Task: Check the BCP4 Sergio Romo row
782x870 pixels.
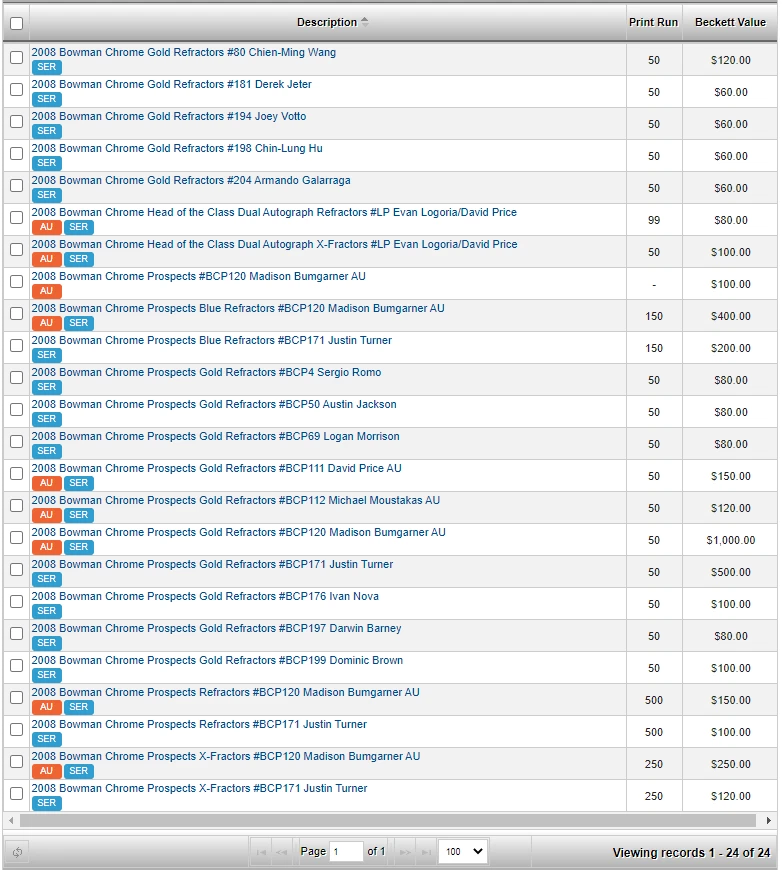Action: (17, 377)
